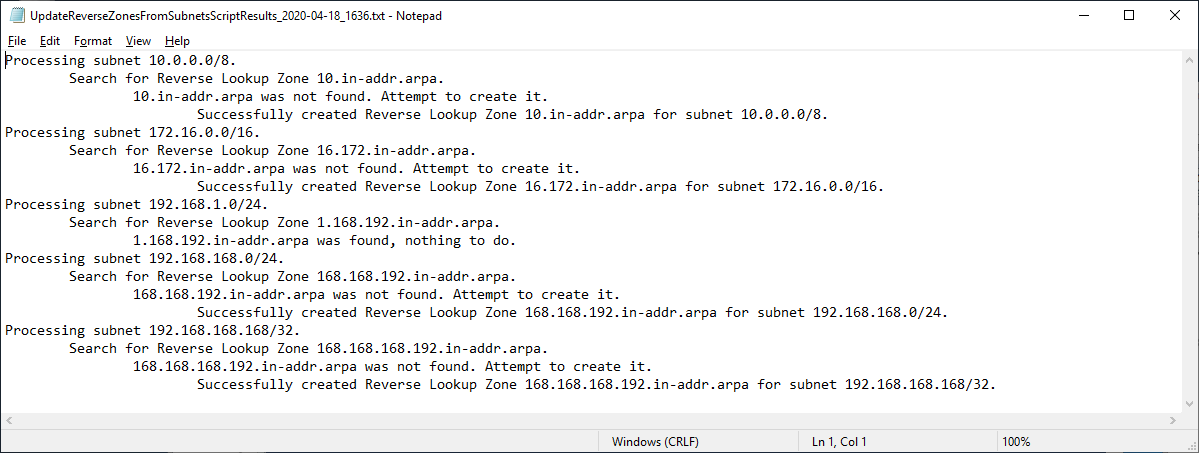Click the Ln 1, Col 1 status indicator

click(839, 442)
